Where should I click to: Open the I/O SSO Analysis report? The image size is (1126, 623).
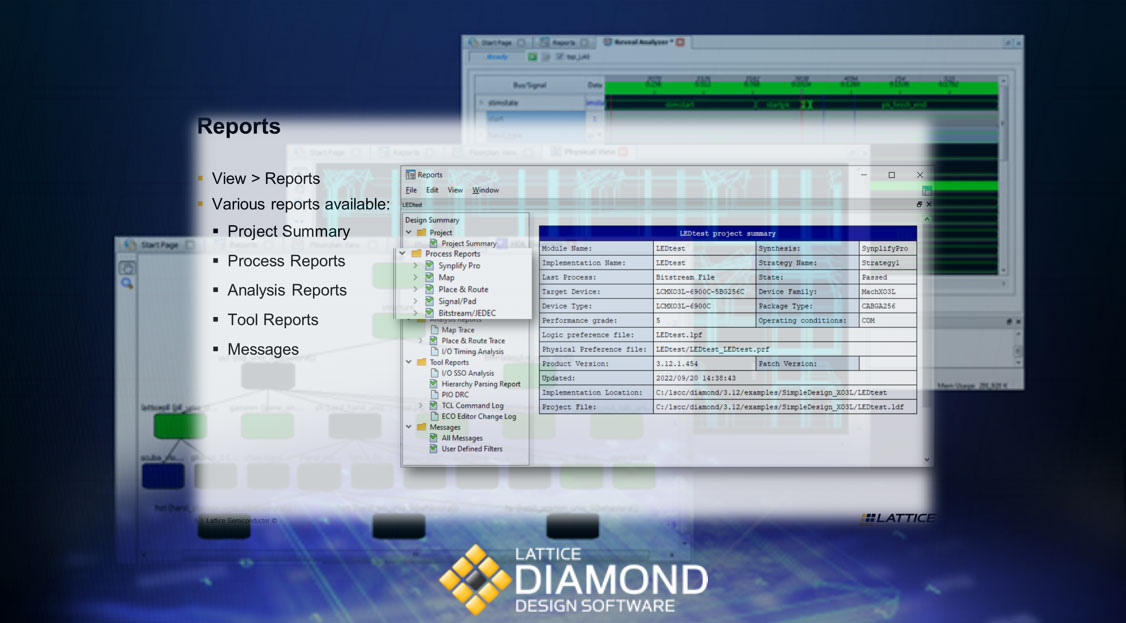tap(467, 373)
